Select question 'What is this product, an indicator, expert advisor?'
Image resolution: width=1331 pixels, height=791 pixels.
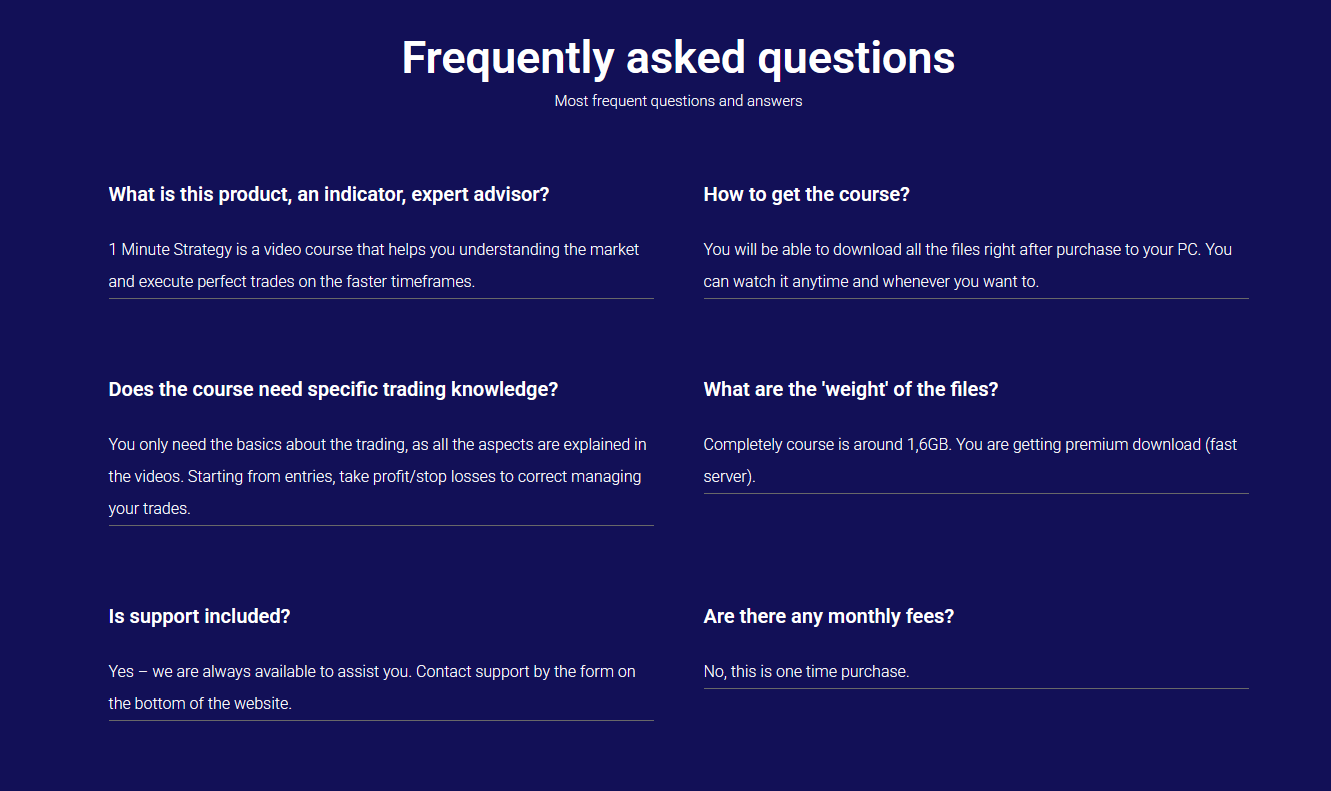(329, 194)
